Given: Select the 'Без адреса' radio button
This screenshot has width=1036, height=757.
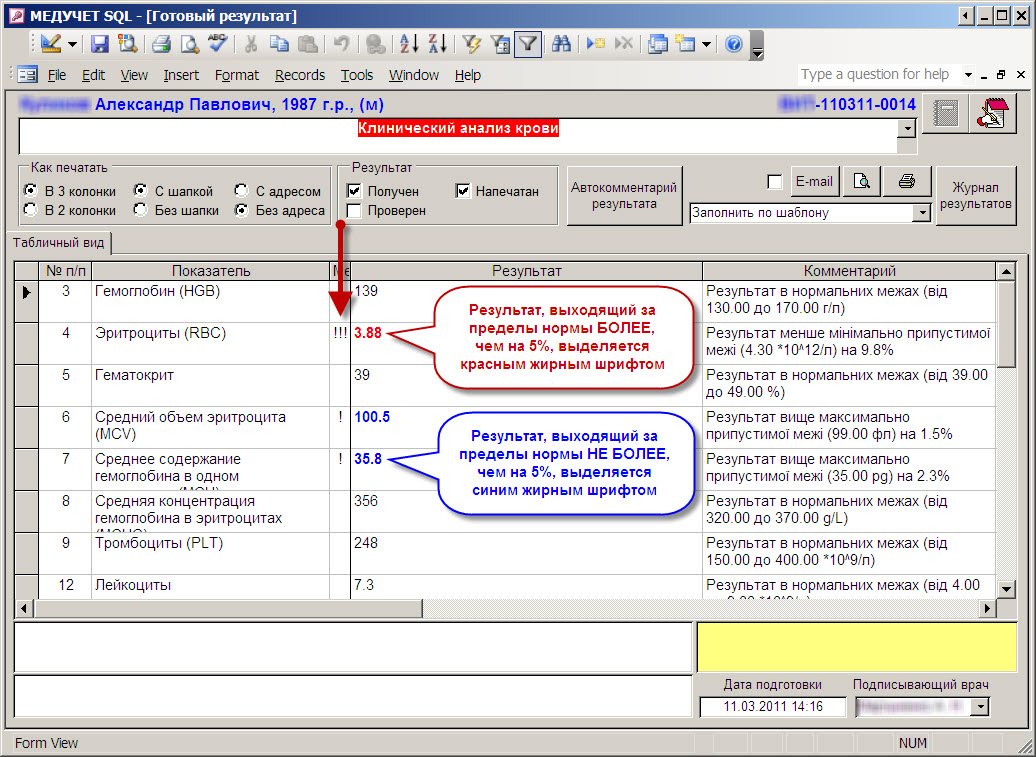Looking at the screenshot, I should click(x=241, y=209).
